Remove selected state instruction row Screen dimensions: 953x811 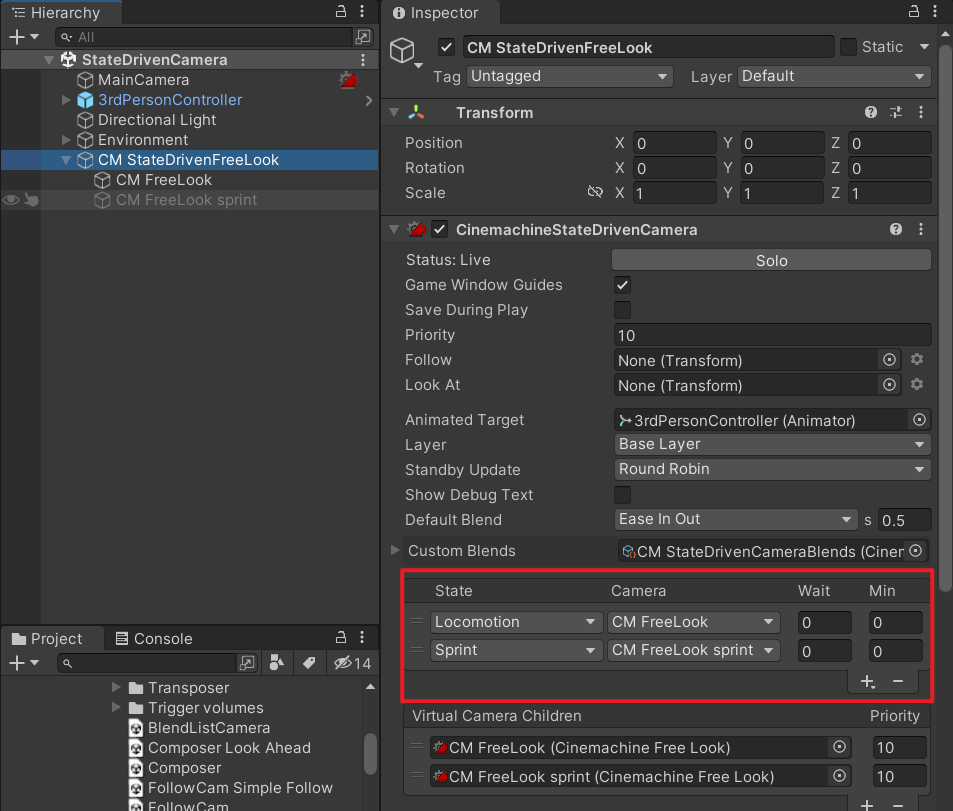[898, 682]
